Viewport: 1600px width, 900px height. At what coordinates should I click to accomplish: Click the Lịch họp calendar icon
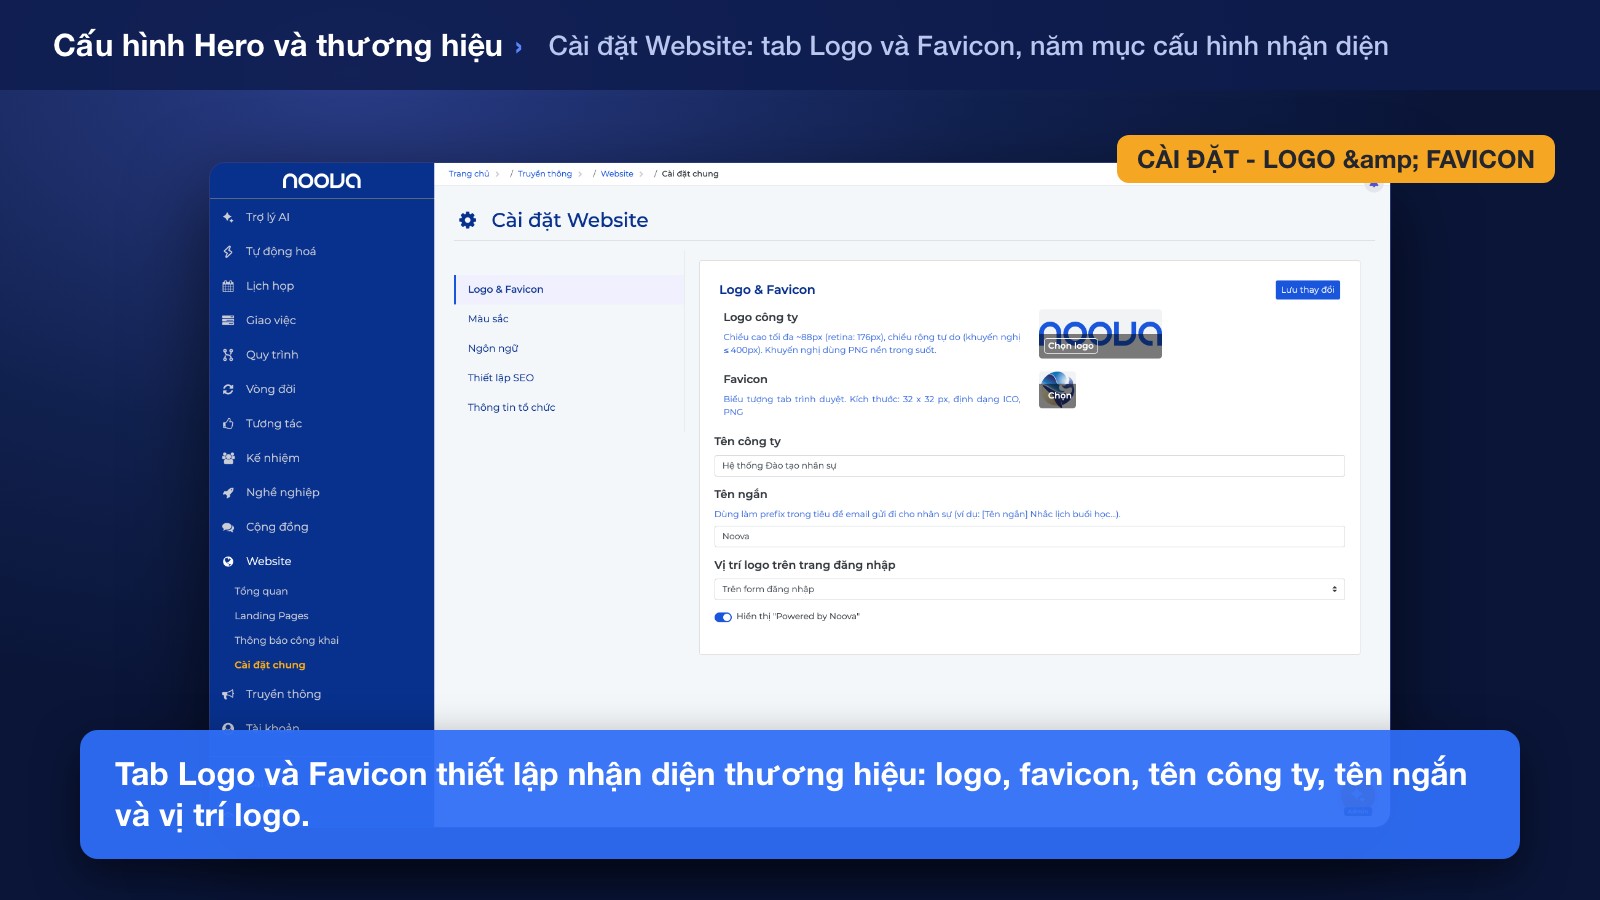228,286
